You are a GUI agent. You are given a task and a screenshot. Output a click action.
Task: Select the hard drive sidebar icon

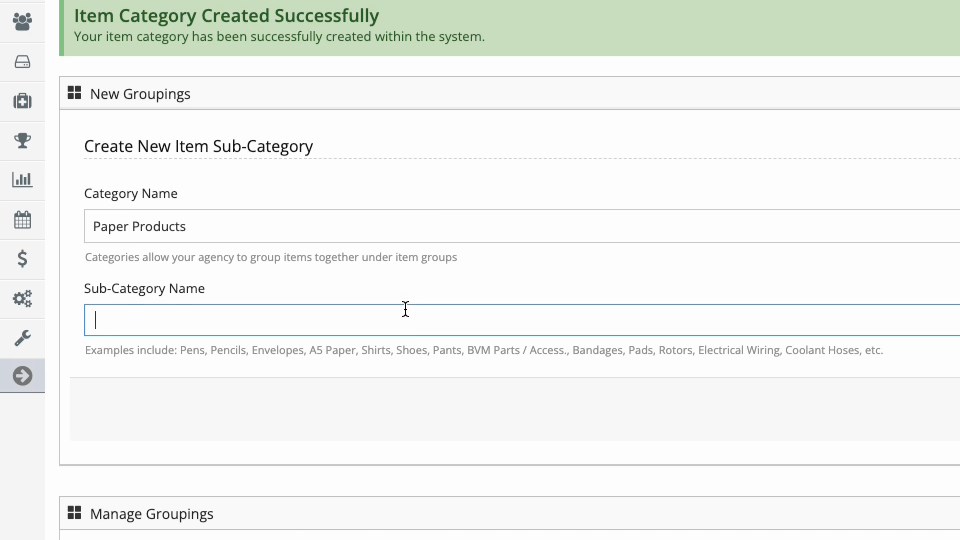click(22, 62)
